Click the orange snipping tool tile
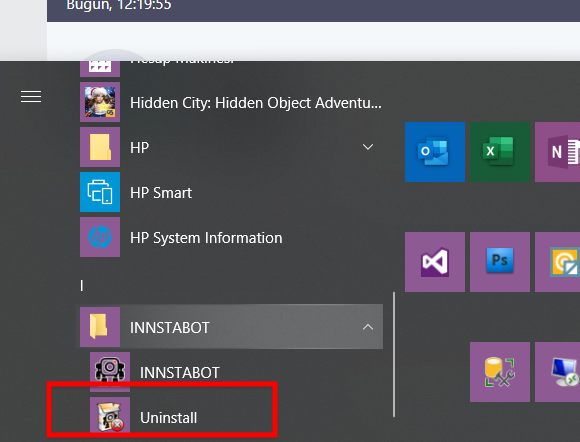The height and width of the screenshot is (442, 580). (557, 262)
